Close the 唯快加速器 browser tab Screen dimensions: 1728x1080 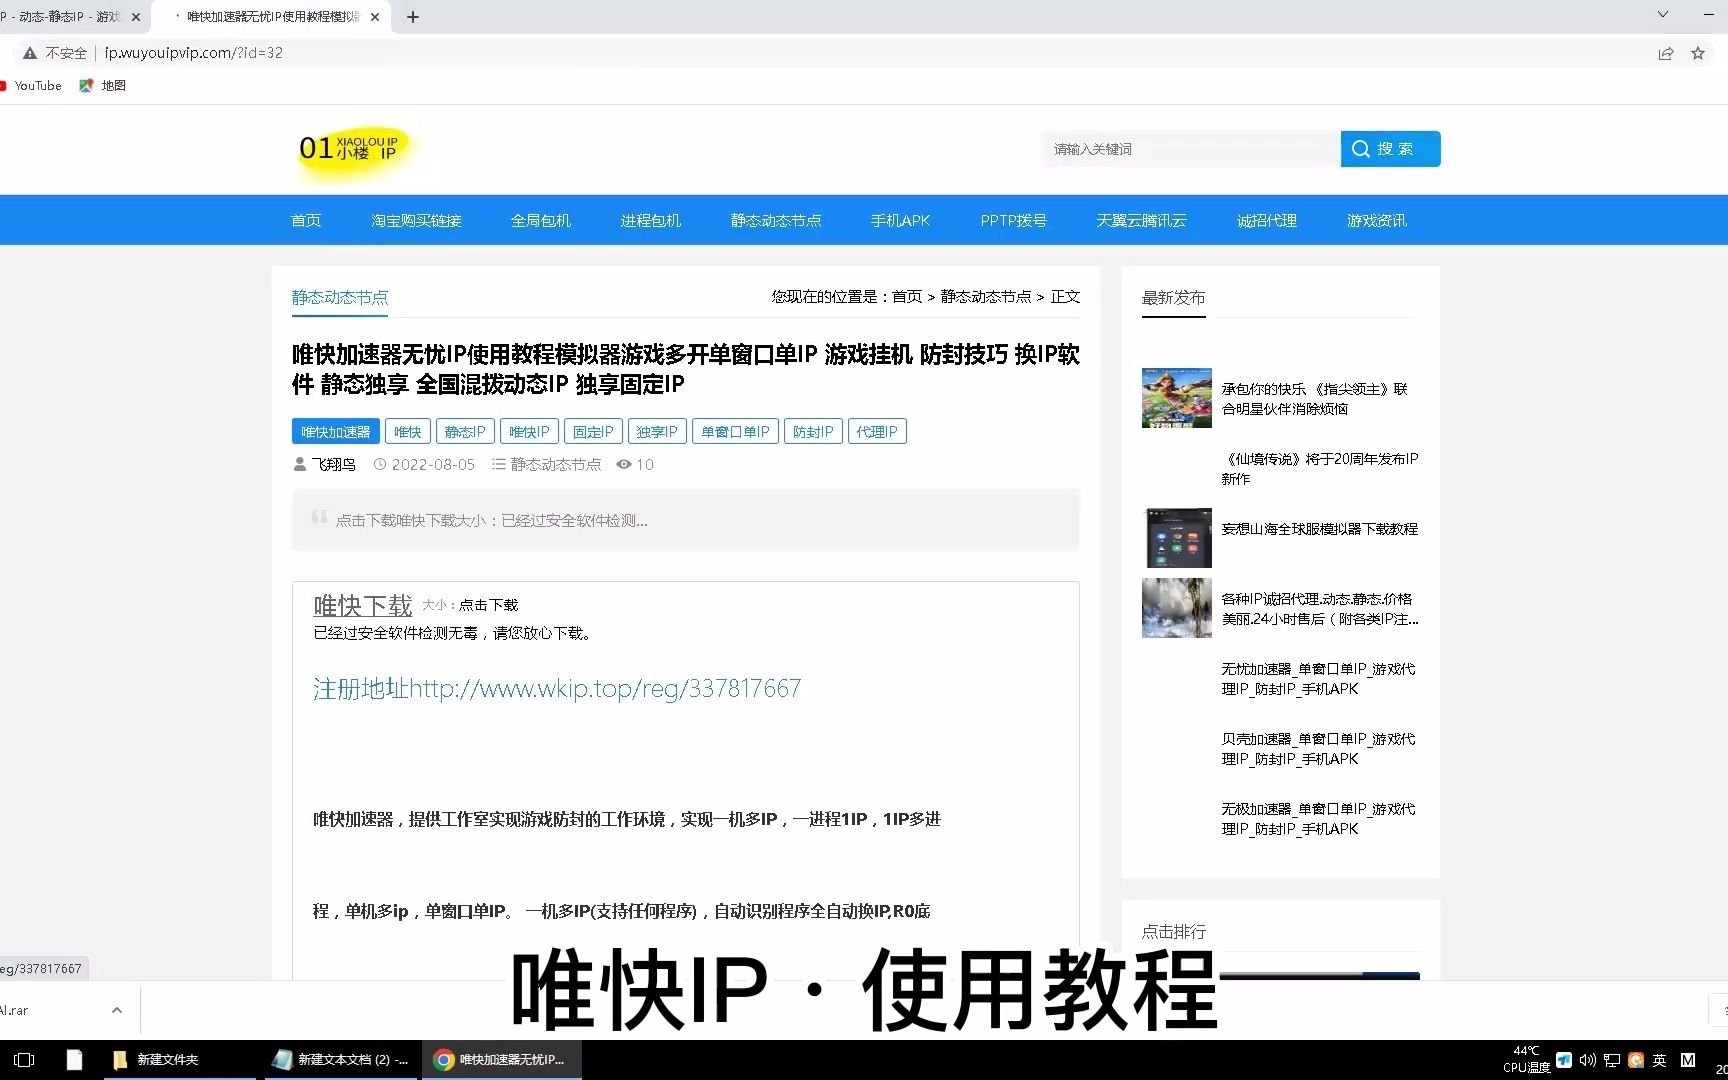375,17
